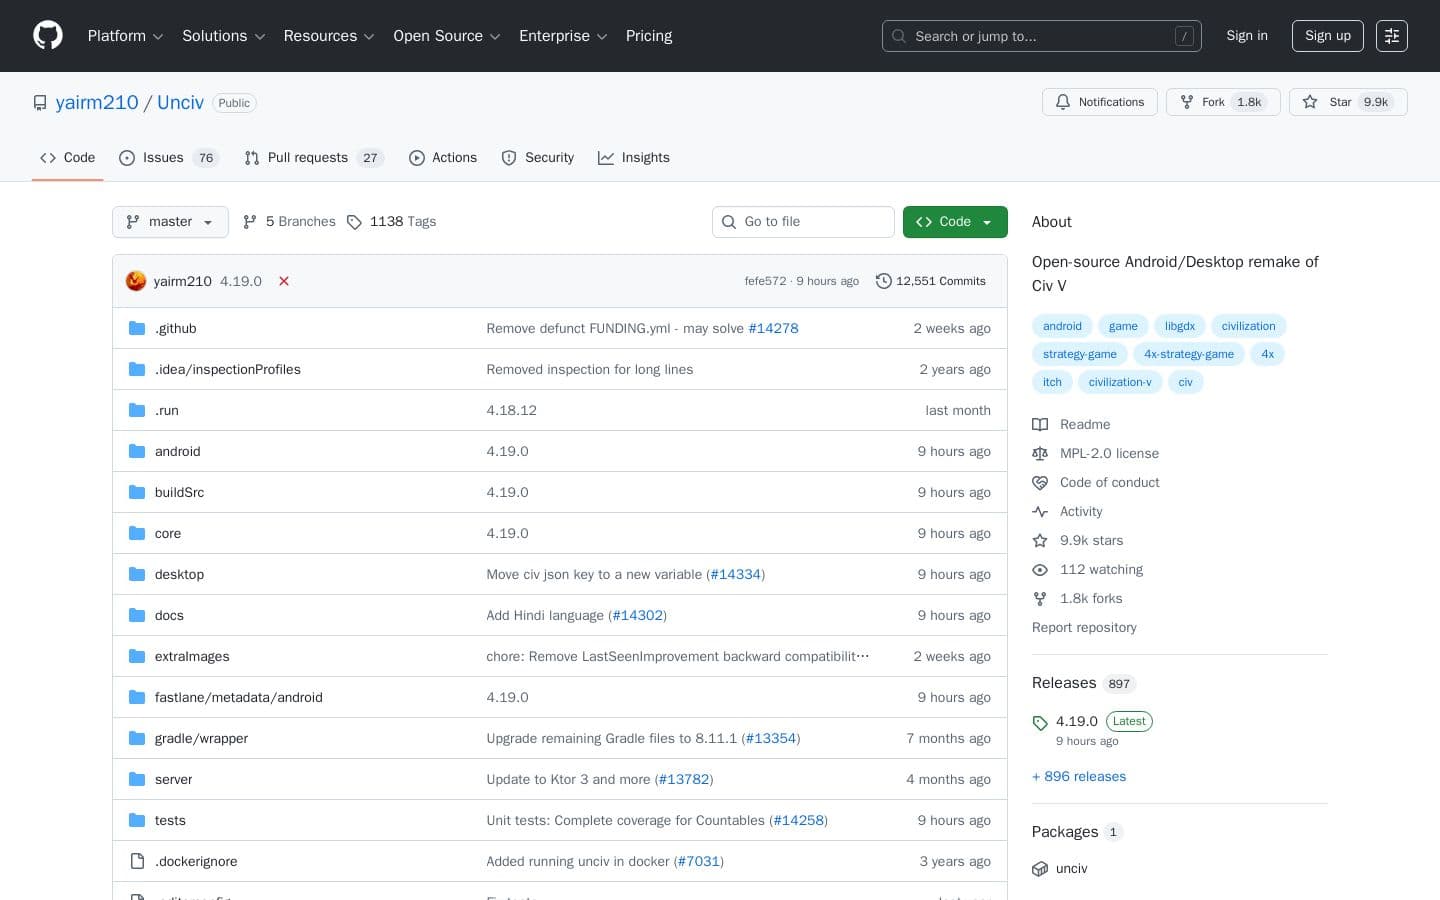Open the Notifications bell button
This screenshot has width=1440, height=900.
[x=1099, y=102]
